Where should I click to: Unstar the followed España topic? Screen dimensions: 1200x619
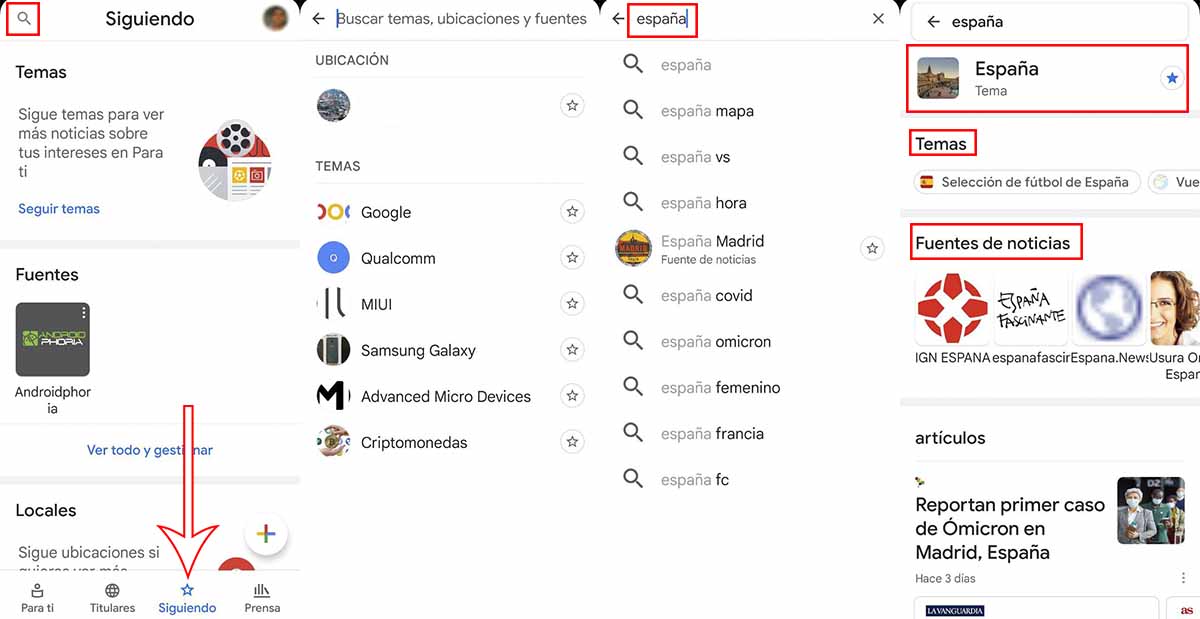1171,76
